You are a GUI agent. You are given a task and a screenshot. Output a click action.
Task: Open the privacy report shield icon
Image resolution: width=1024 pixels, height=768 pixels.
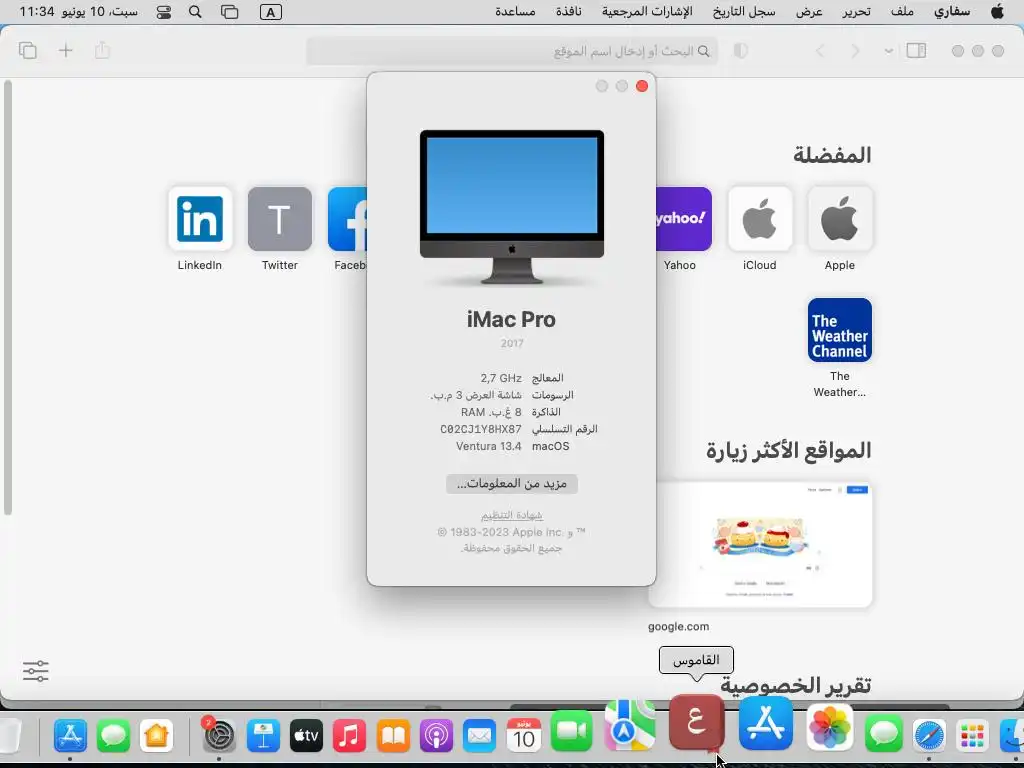[741, 51]
